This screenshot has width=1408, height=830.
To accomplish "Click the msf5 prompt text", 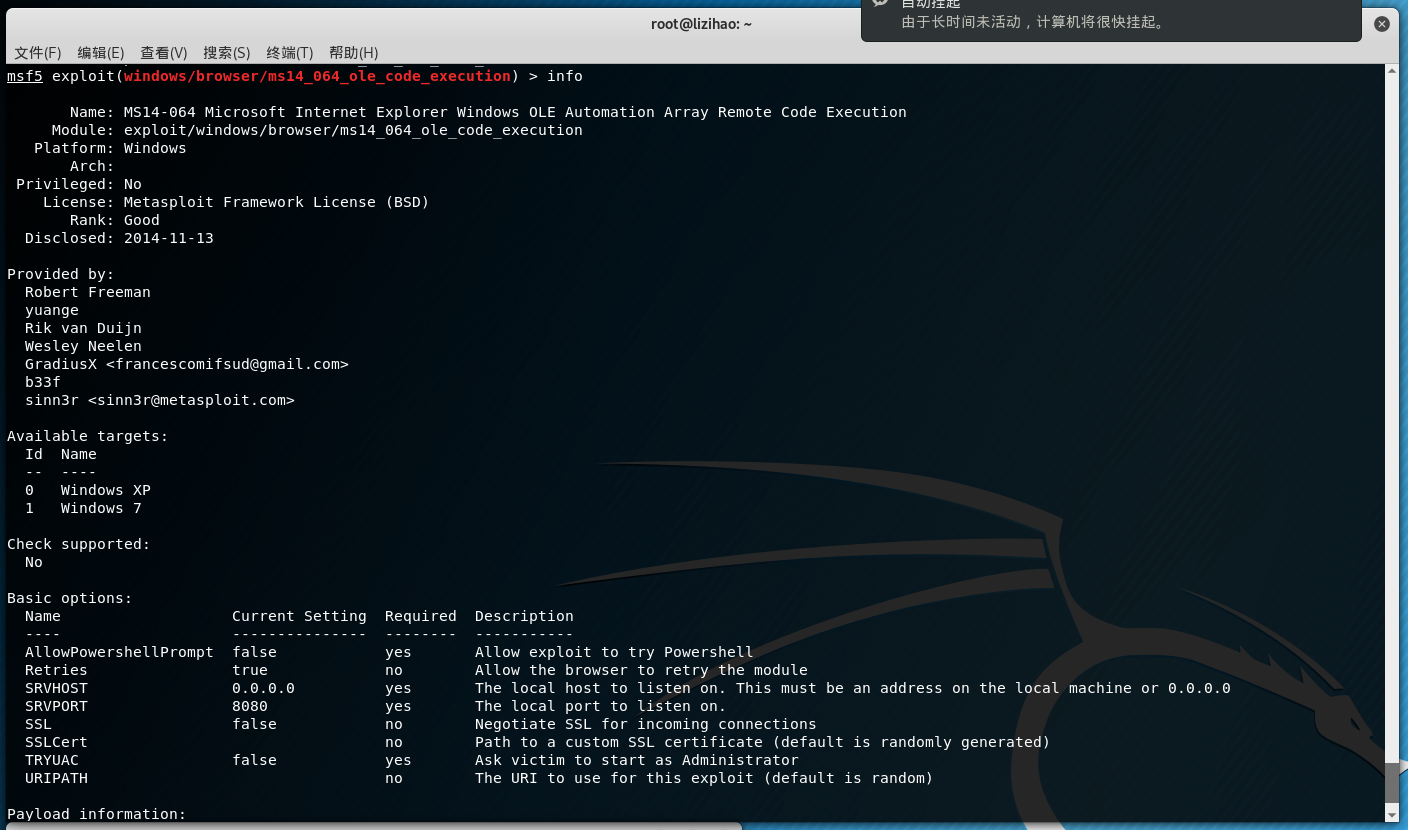I will pos(25,76).
